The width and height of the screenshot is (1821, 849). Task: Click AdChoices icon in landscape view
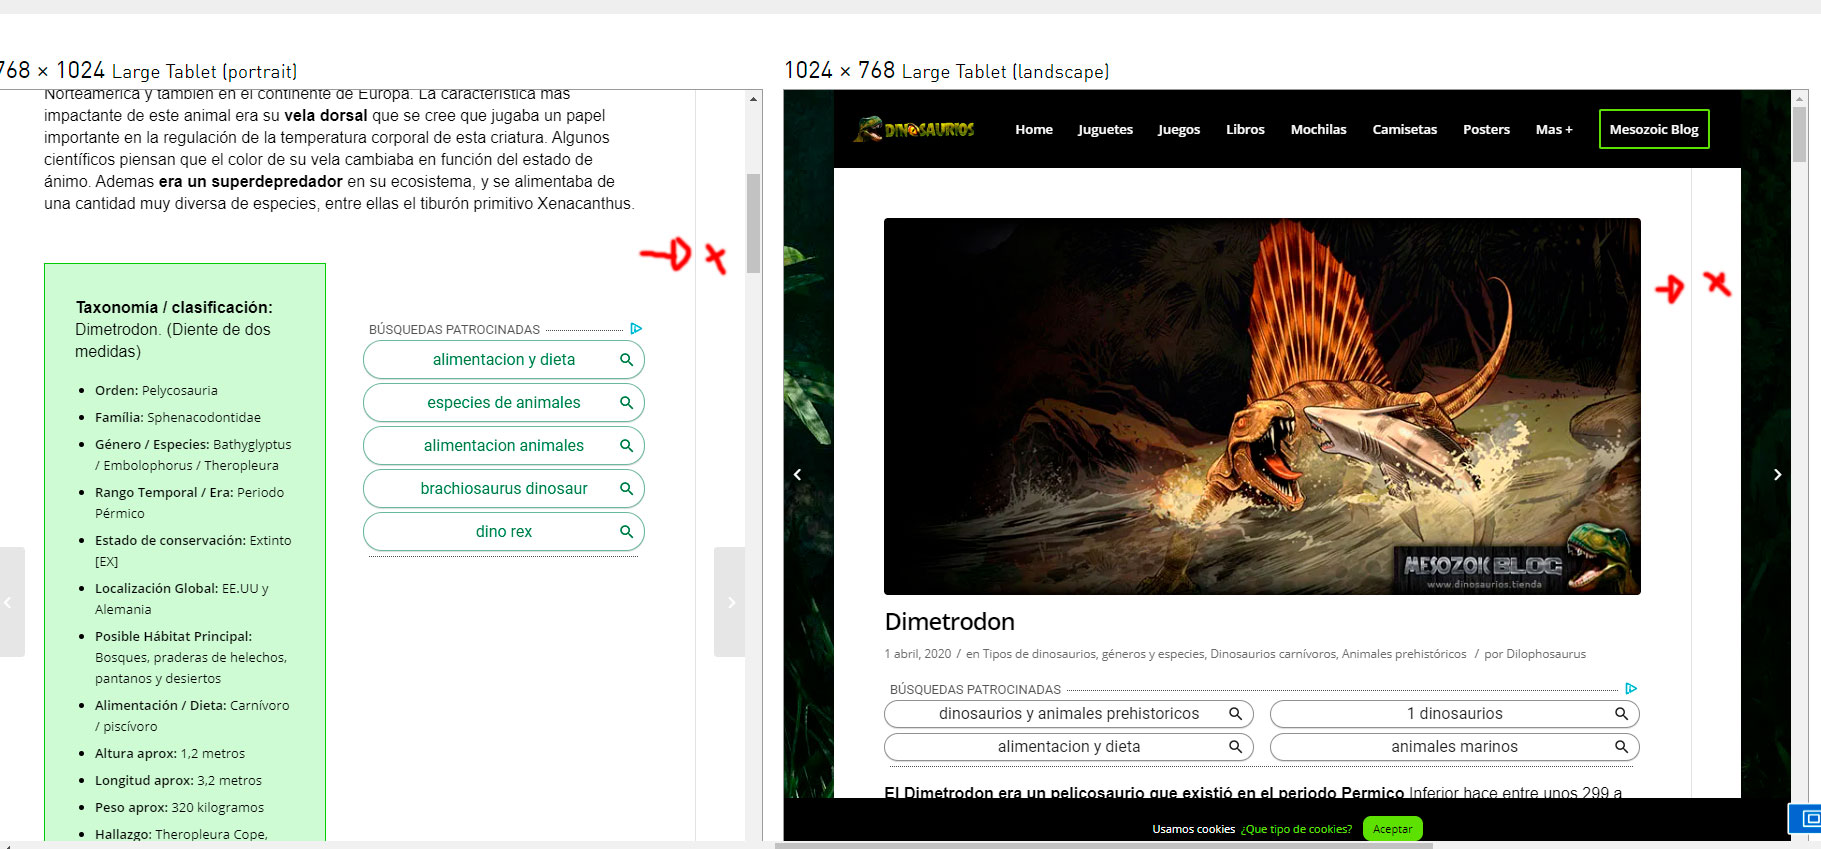tap(1631, 689)
